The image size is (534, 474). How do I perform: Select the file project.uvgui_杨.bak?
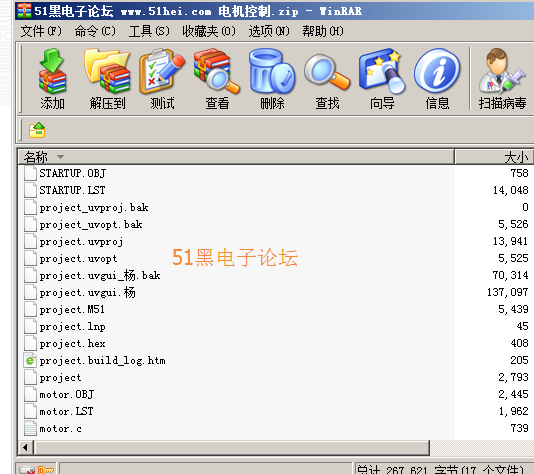click(x=100, y=275)
